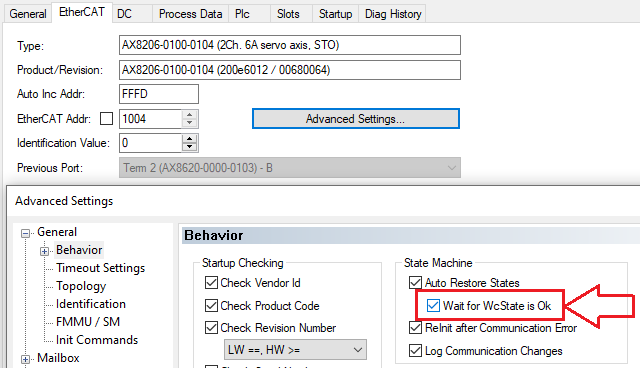The width and height of the screenshot is (640, 368).
Task: Toggle Wait for WcState is Ok
Action: point(433,306)
